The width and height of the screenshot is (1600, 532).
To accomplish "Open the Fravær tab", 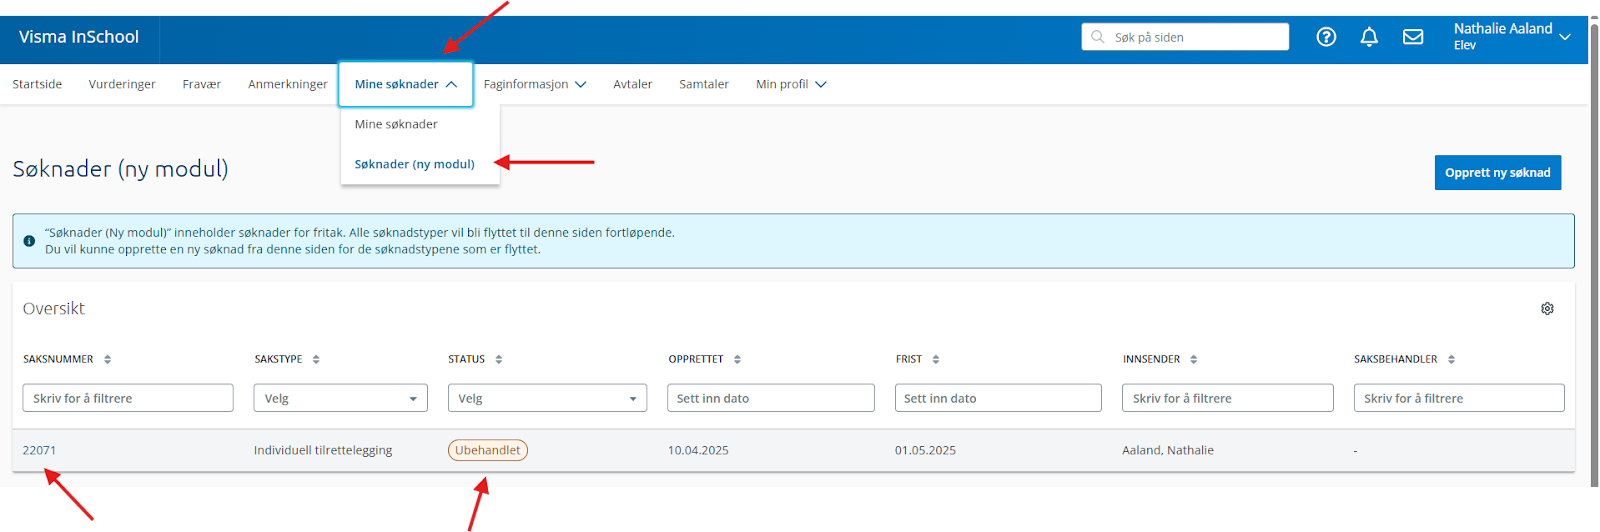I will click(x=202, y=84).
